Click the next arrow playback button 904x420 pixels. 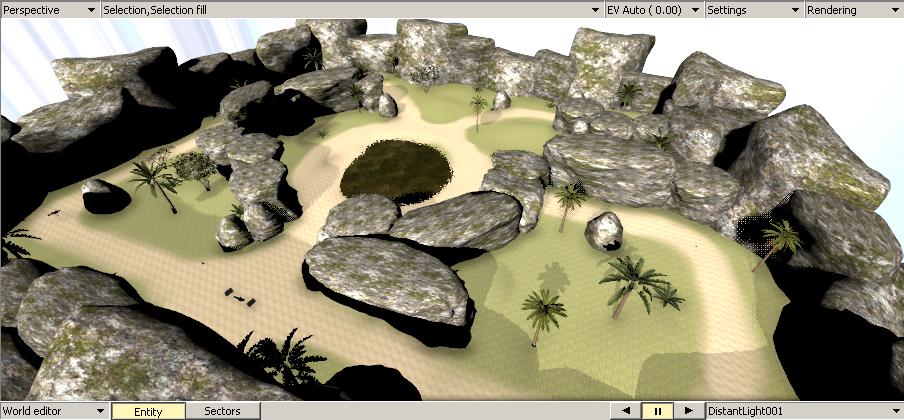[x=688, y=411]
